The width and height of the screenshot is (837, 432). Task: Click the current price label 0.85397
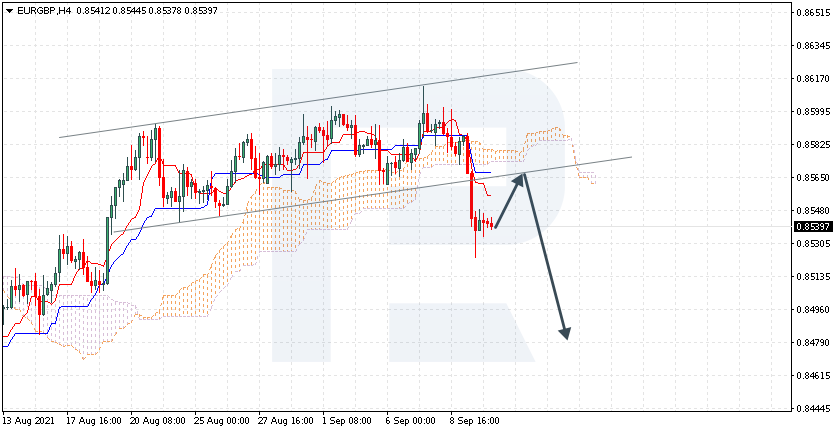(x=811, y=227)
